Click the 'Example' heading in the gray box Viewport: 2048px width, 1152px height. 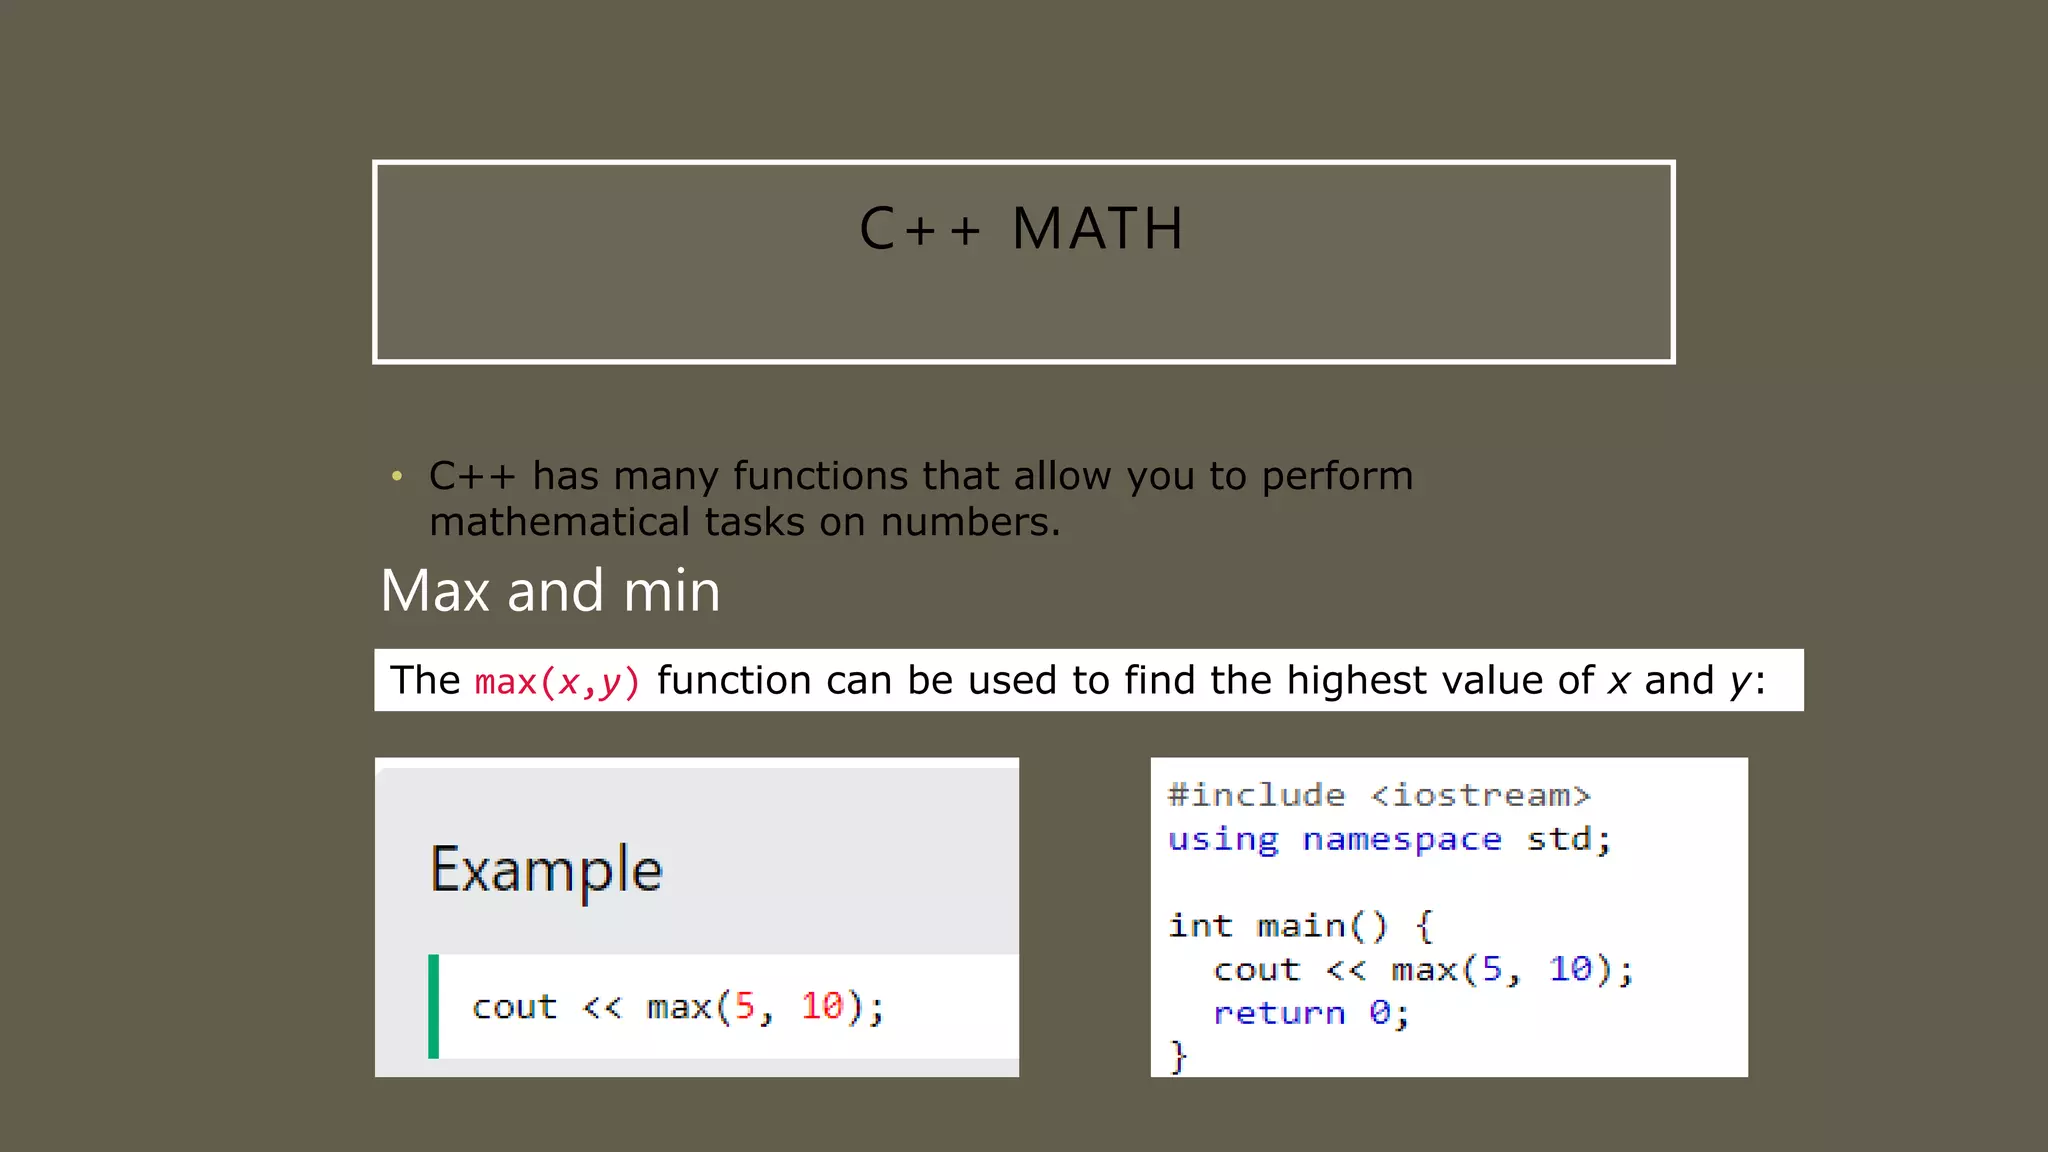546,869
